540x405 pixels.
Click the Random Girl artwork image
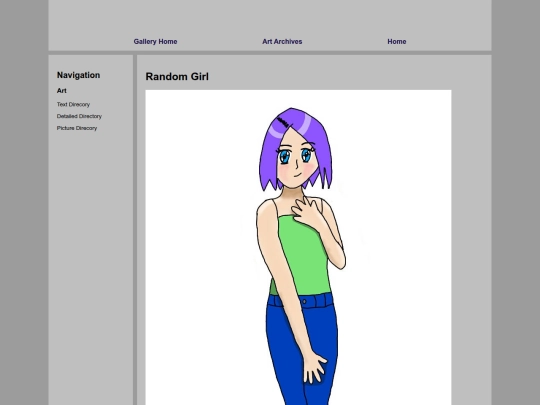click(298, 247)
